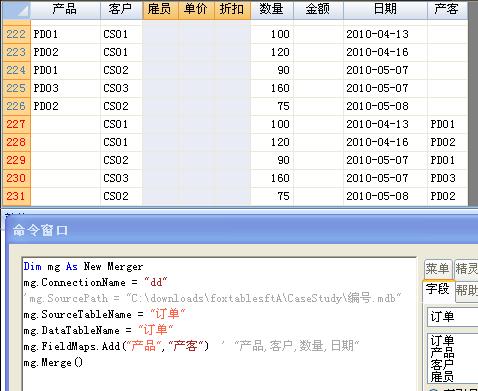Select the 金额 column header
The width and height of the screenshot is (478, 391).
point(318,9)
